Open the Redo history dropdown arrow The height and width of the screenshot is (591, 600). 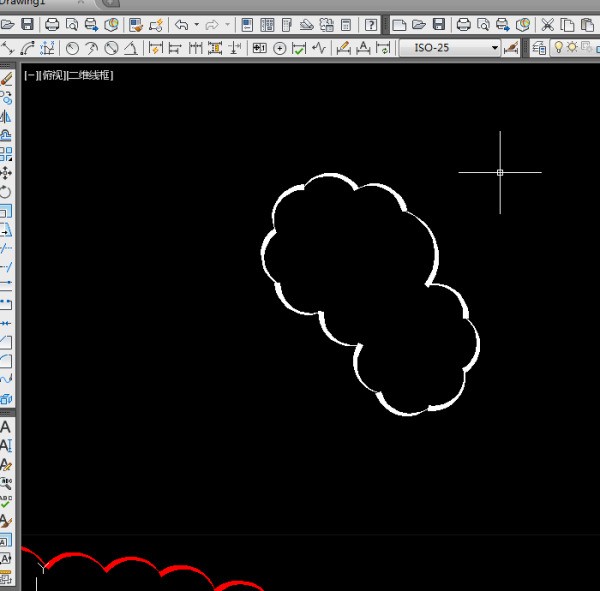click(x=229, y=24)
